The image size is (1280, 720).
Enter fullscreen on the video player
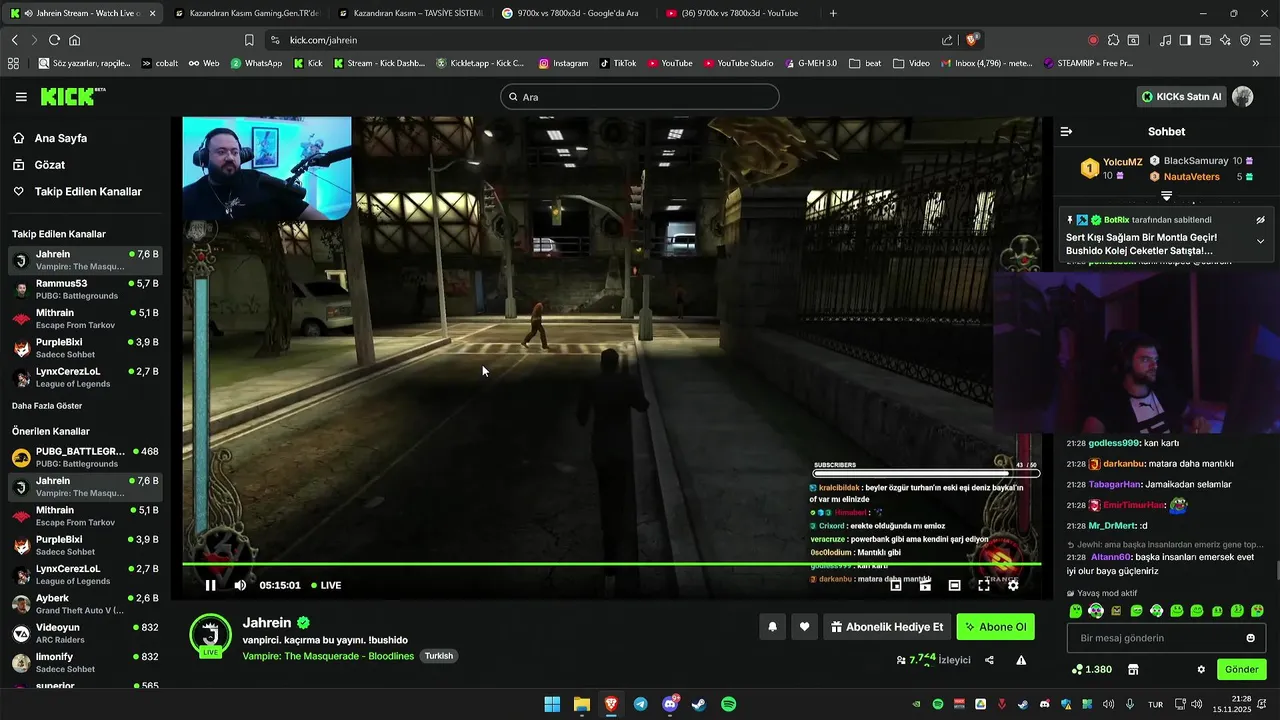click(x=984, y=585)
